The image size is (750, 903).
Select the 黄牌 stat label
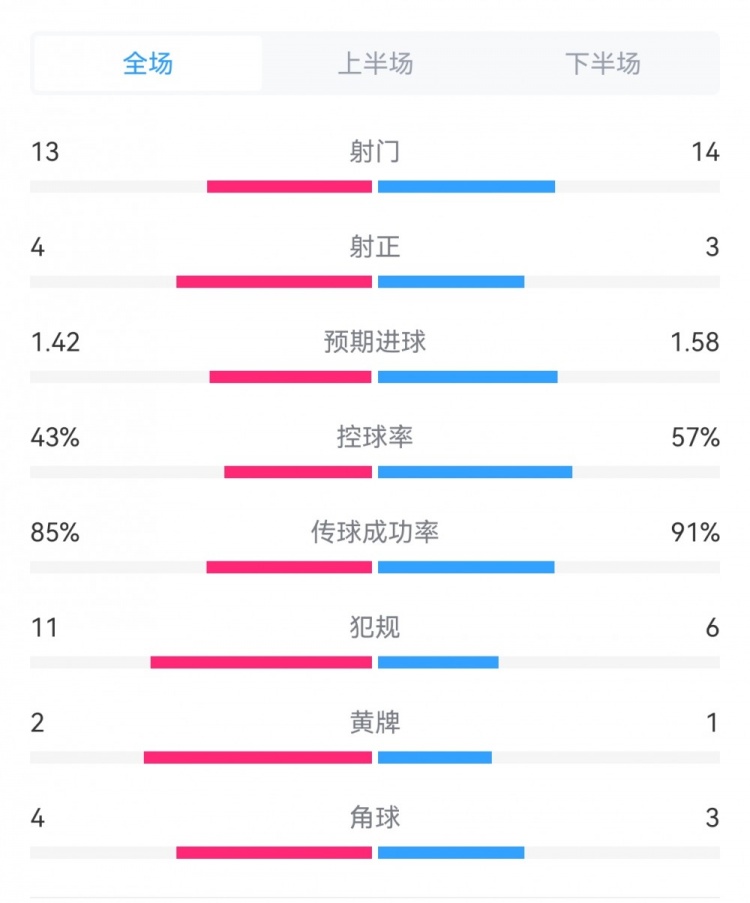(375, 722)
